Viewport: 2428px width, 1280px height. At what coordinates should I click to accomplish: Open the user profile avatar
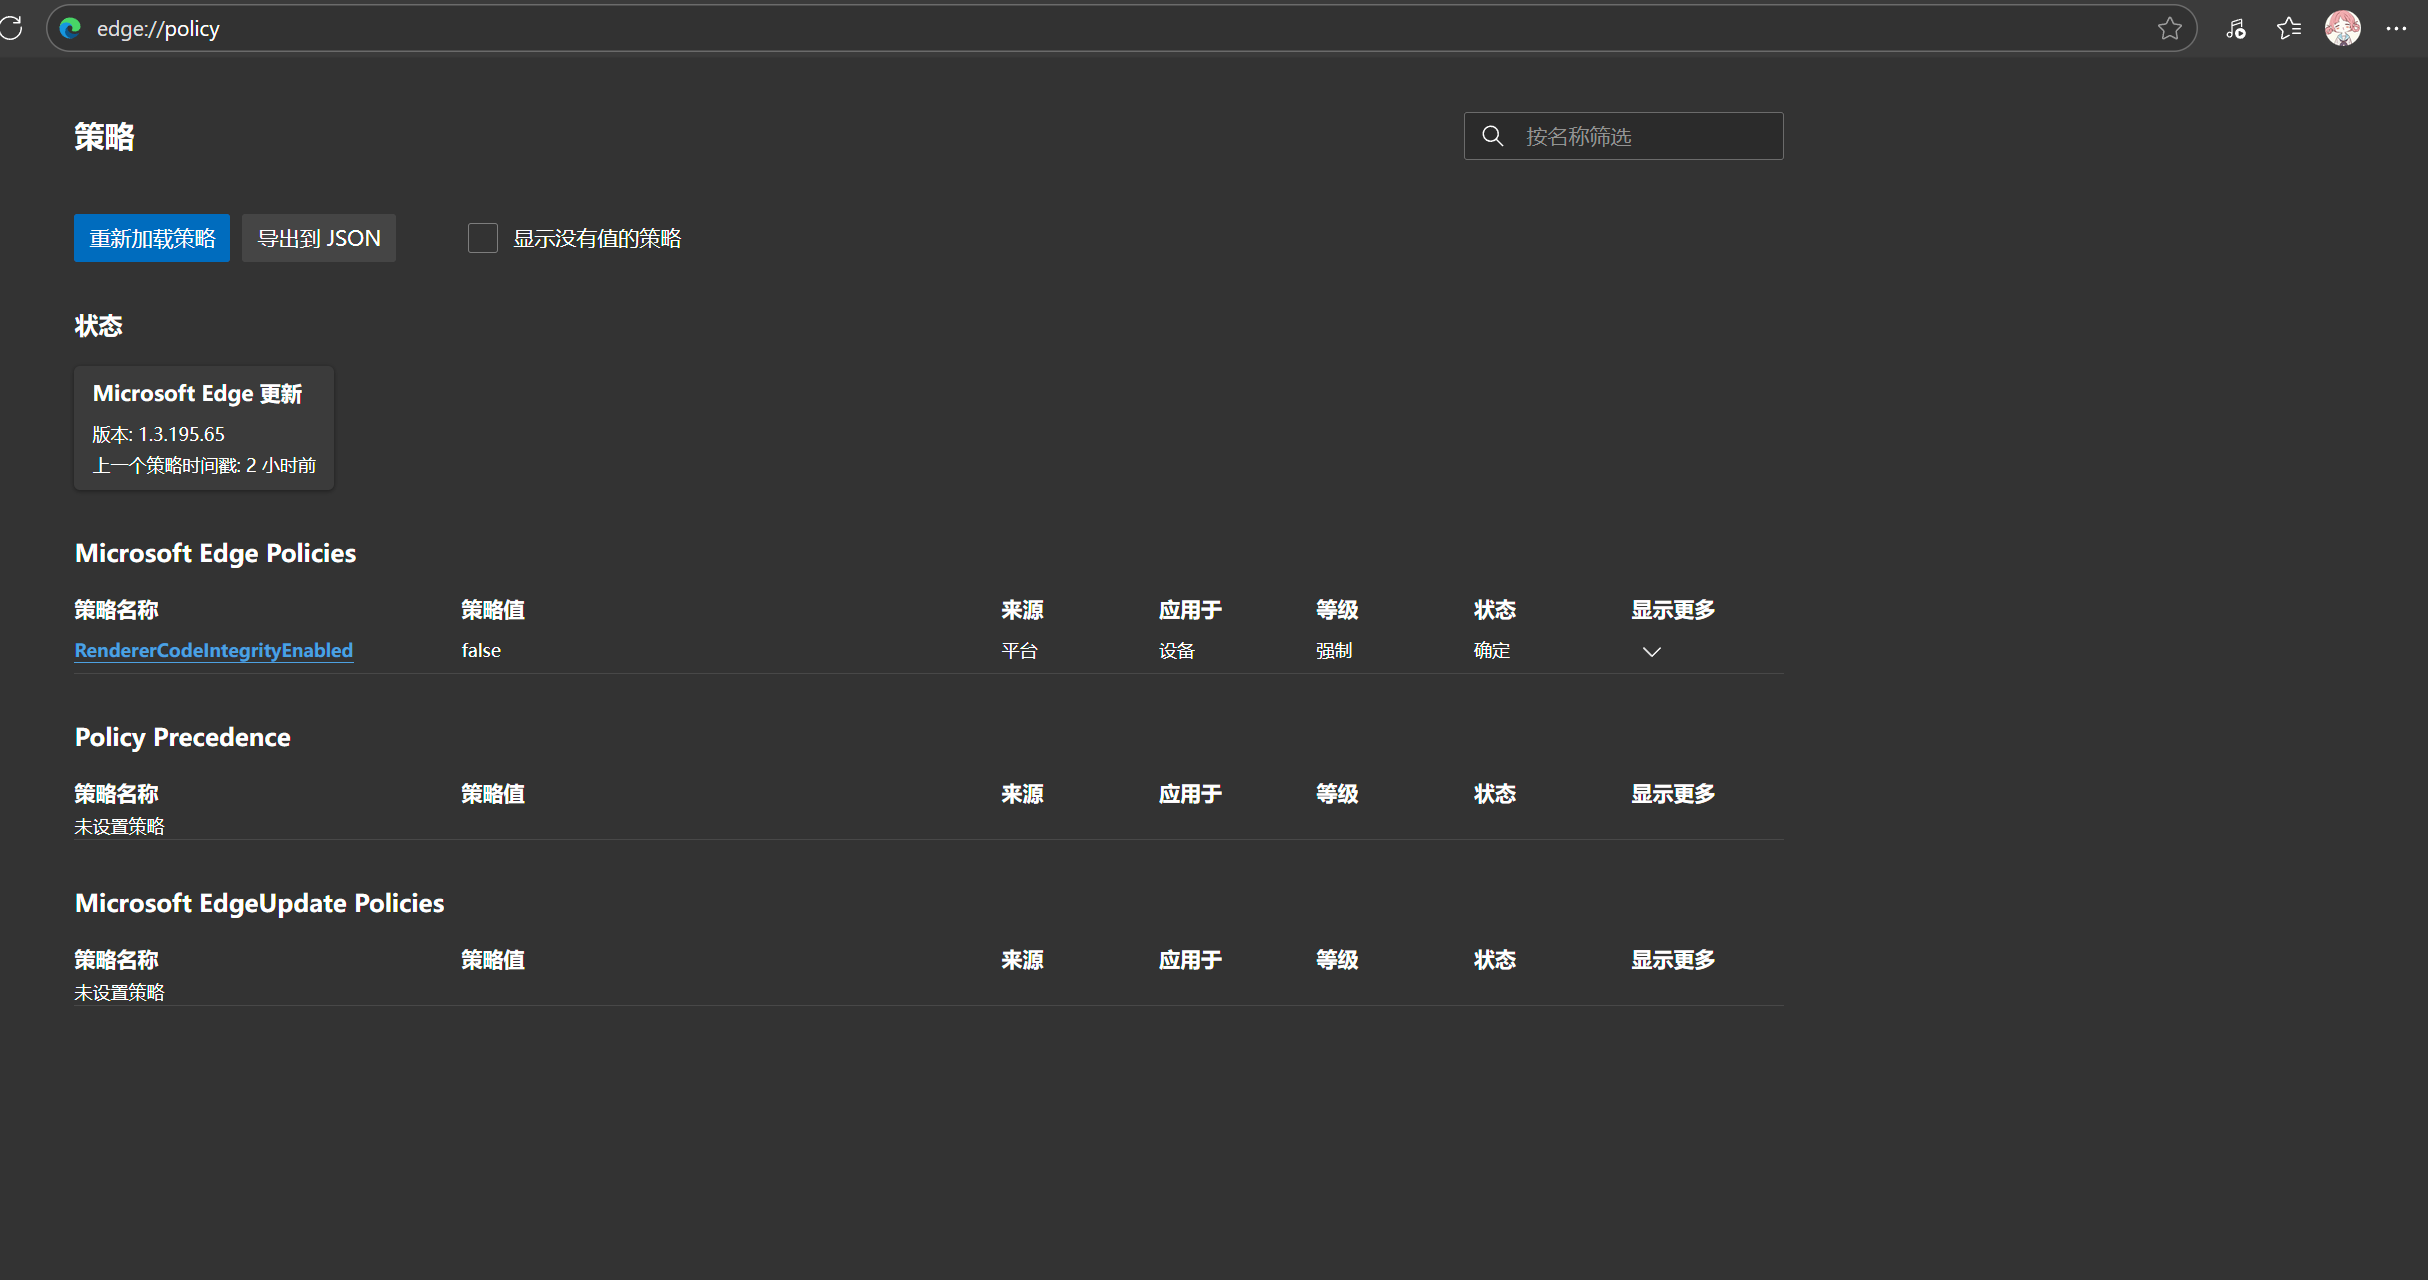(x=2343, y=28)
